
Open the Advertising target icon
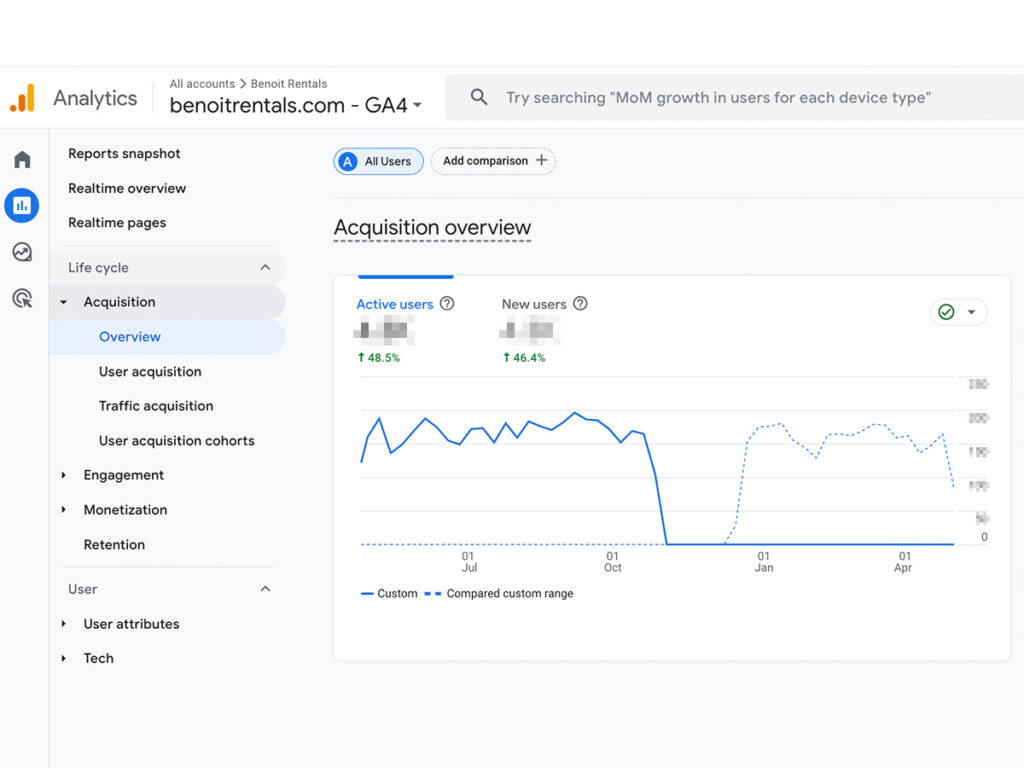[22, 298]
